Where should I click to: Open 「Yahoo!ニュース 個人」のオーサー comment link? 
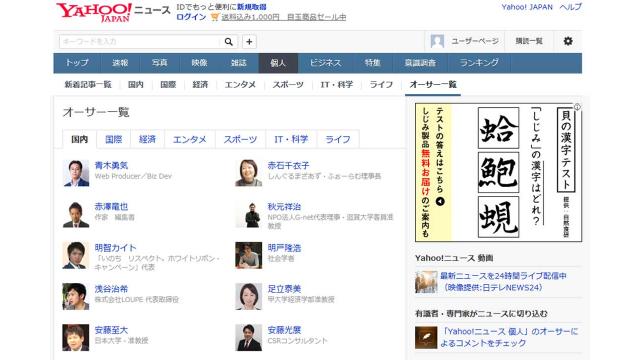pos(509,337)
